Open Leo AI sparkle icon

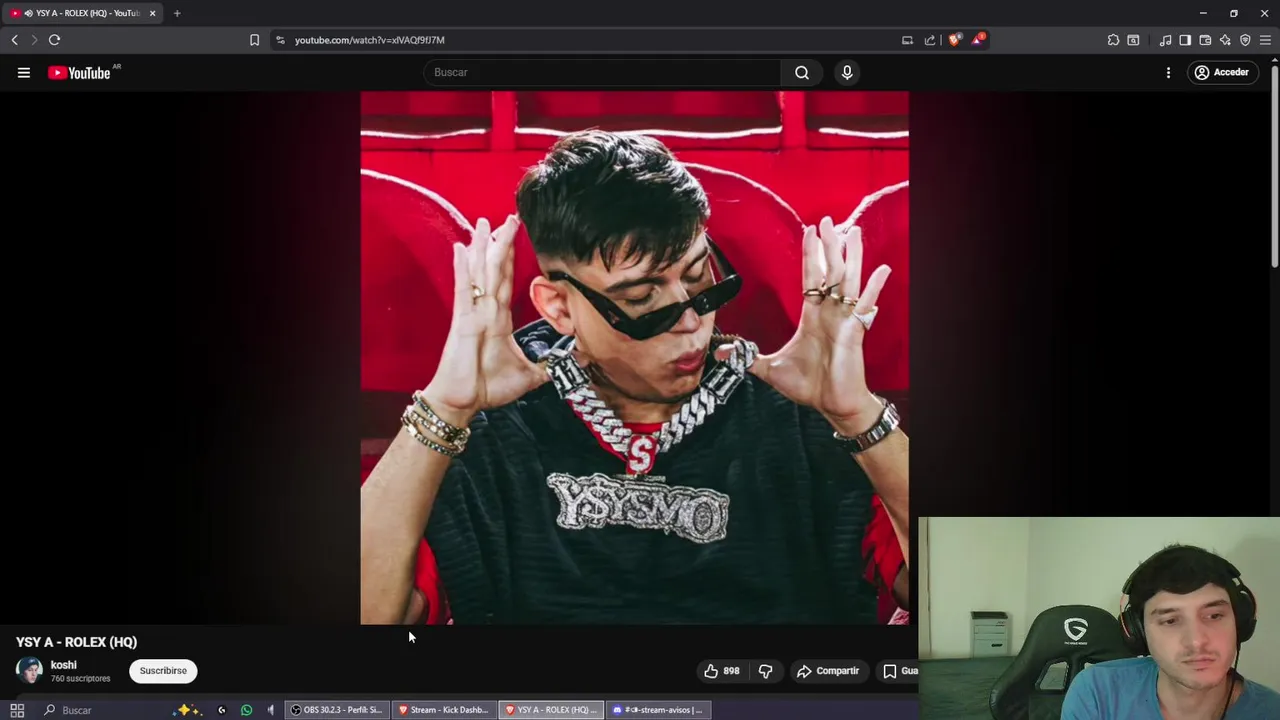tap(1225, 40)
